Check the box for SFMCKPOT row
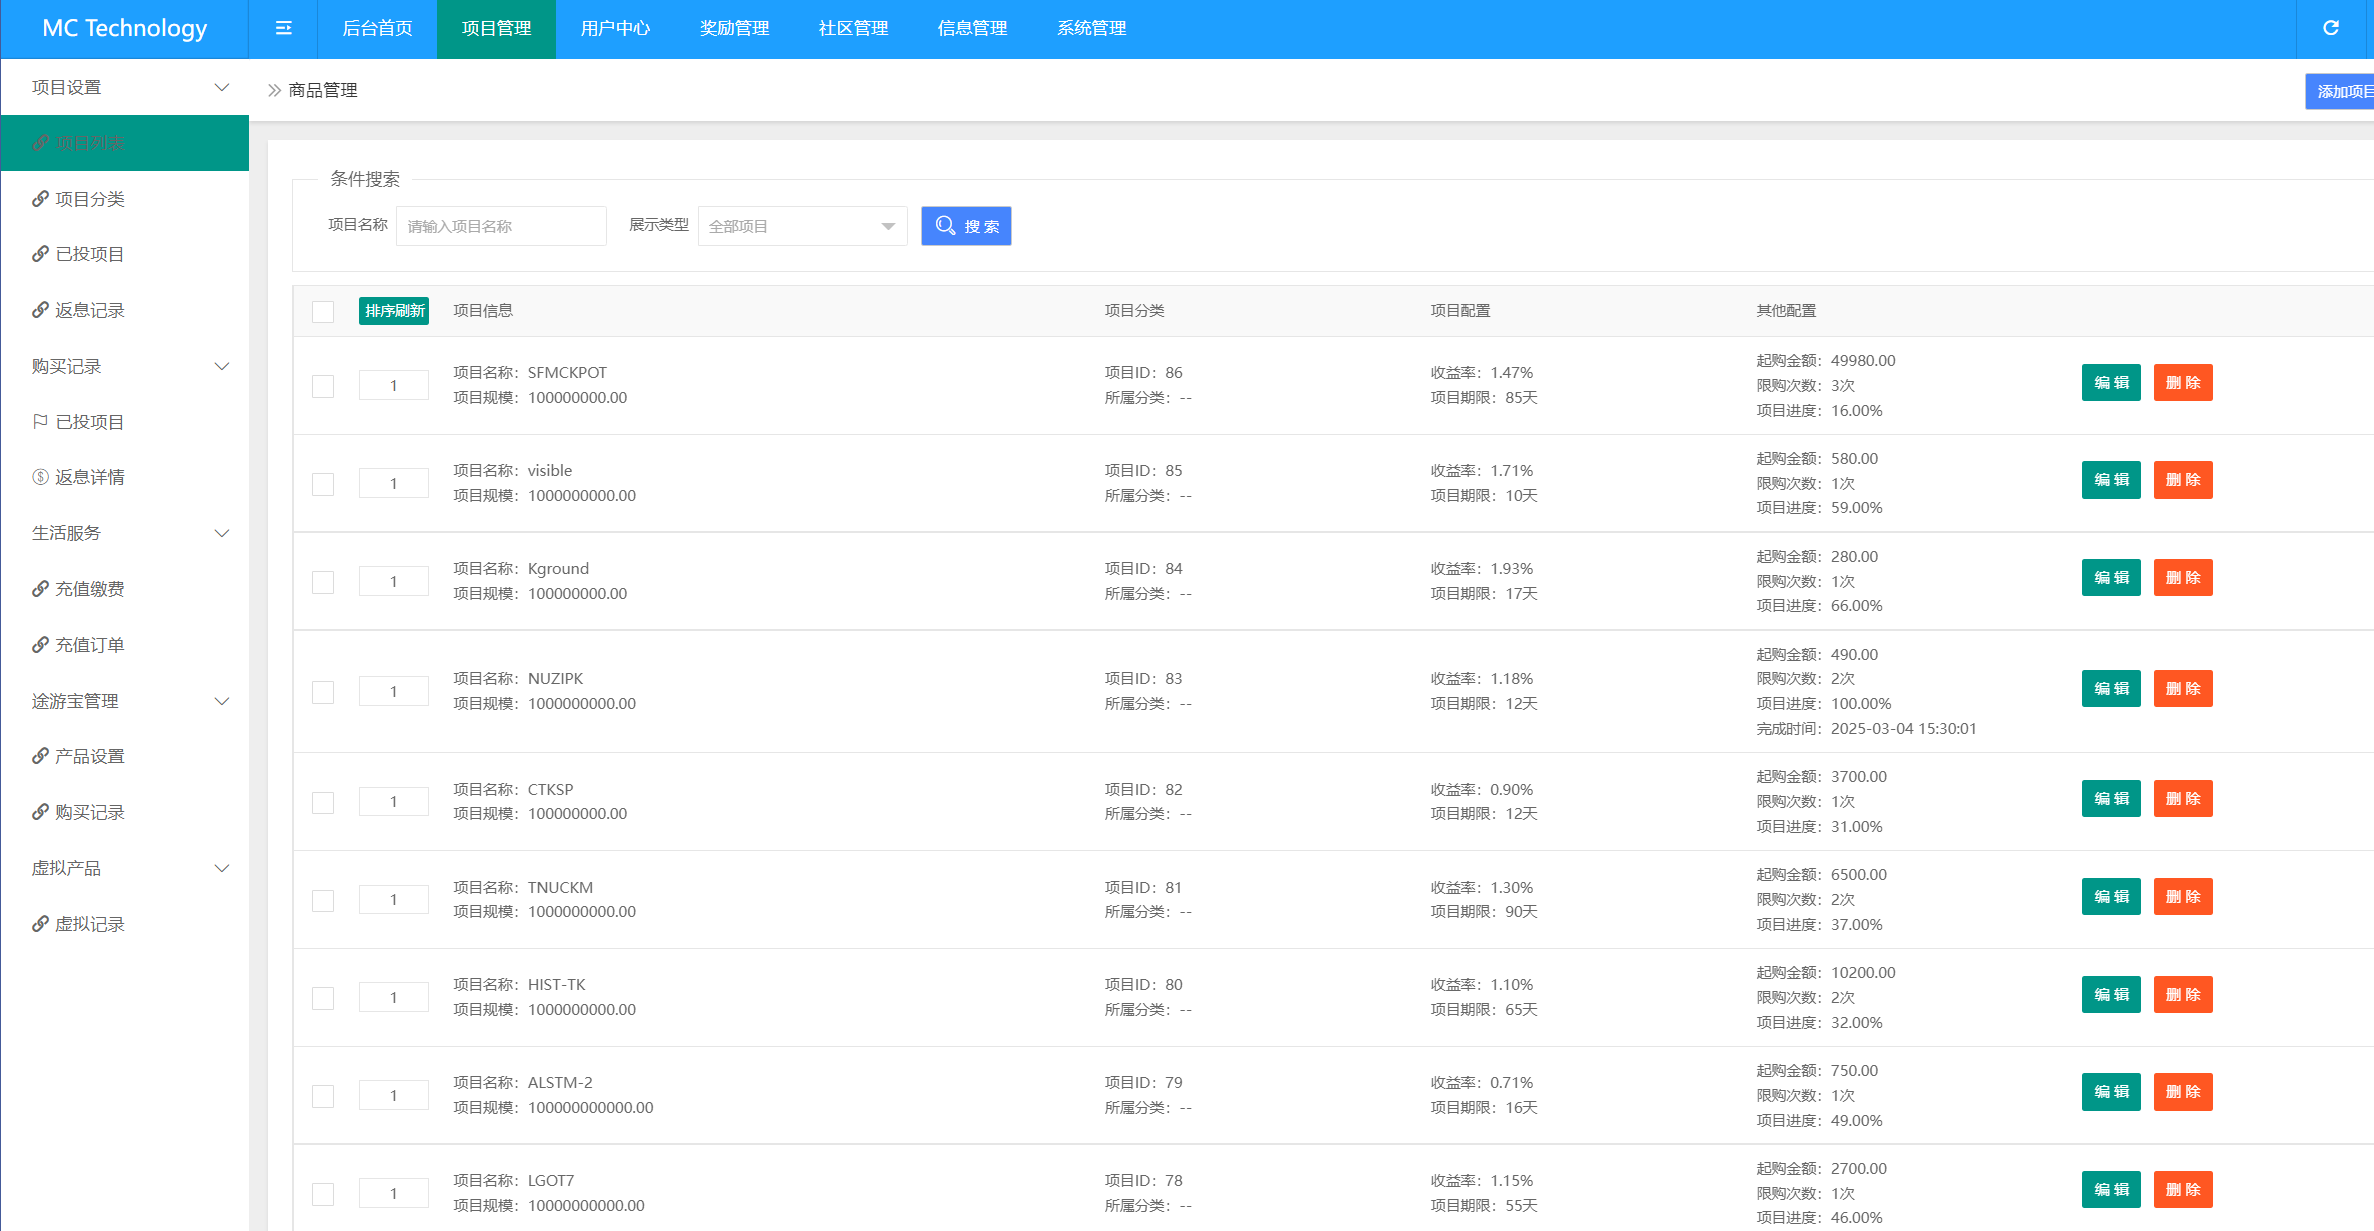The image size is (2374, 1231). 323,386
